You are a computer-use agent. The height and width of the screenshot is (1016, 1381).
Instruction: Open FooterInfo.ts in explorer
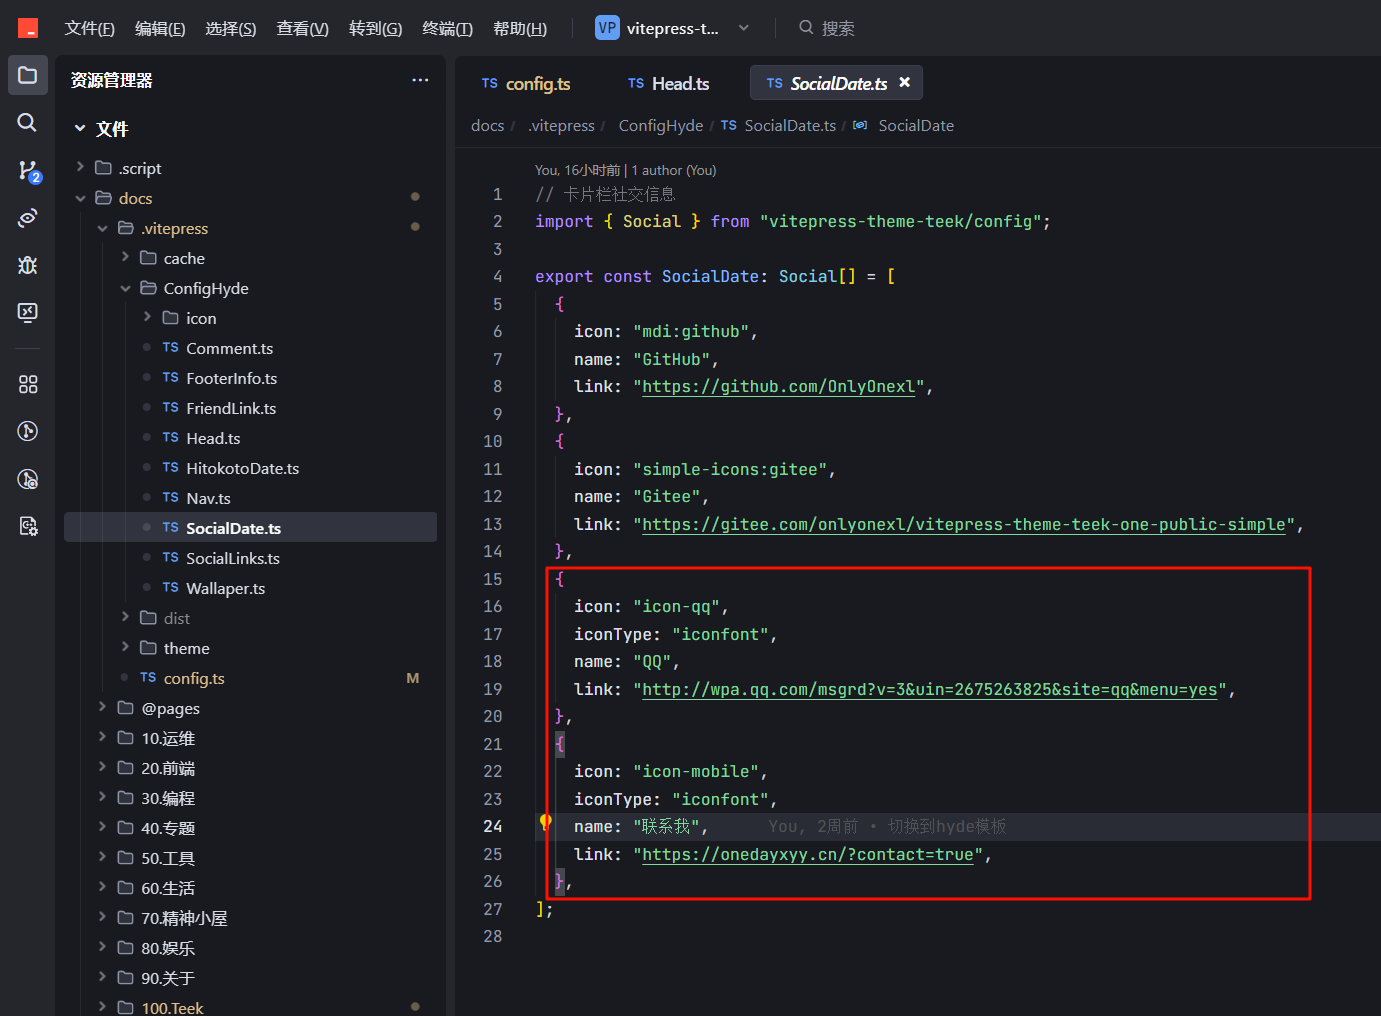pos(231,378)
